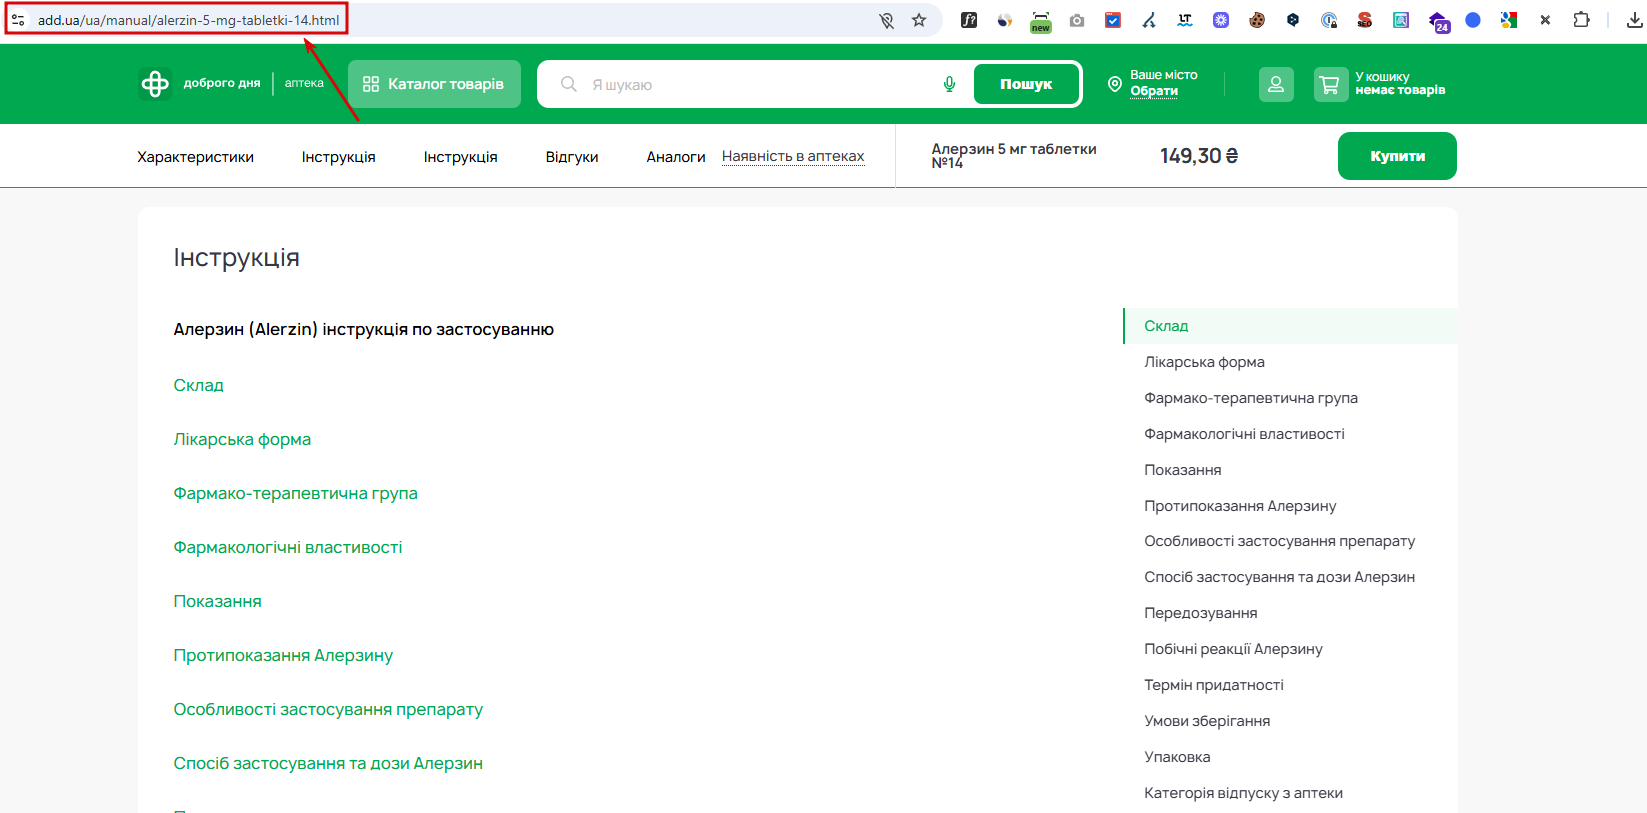Click the green Купити button

pyautogui.click(x=1397, y=156)
